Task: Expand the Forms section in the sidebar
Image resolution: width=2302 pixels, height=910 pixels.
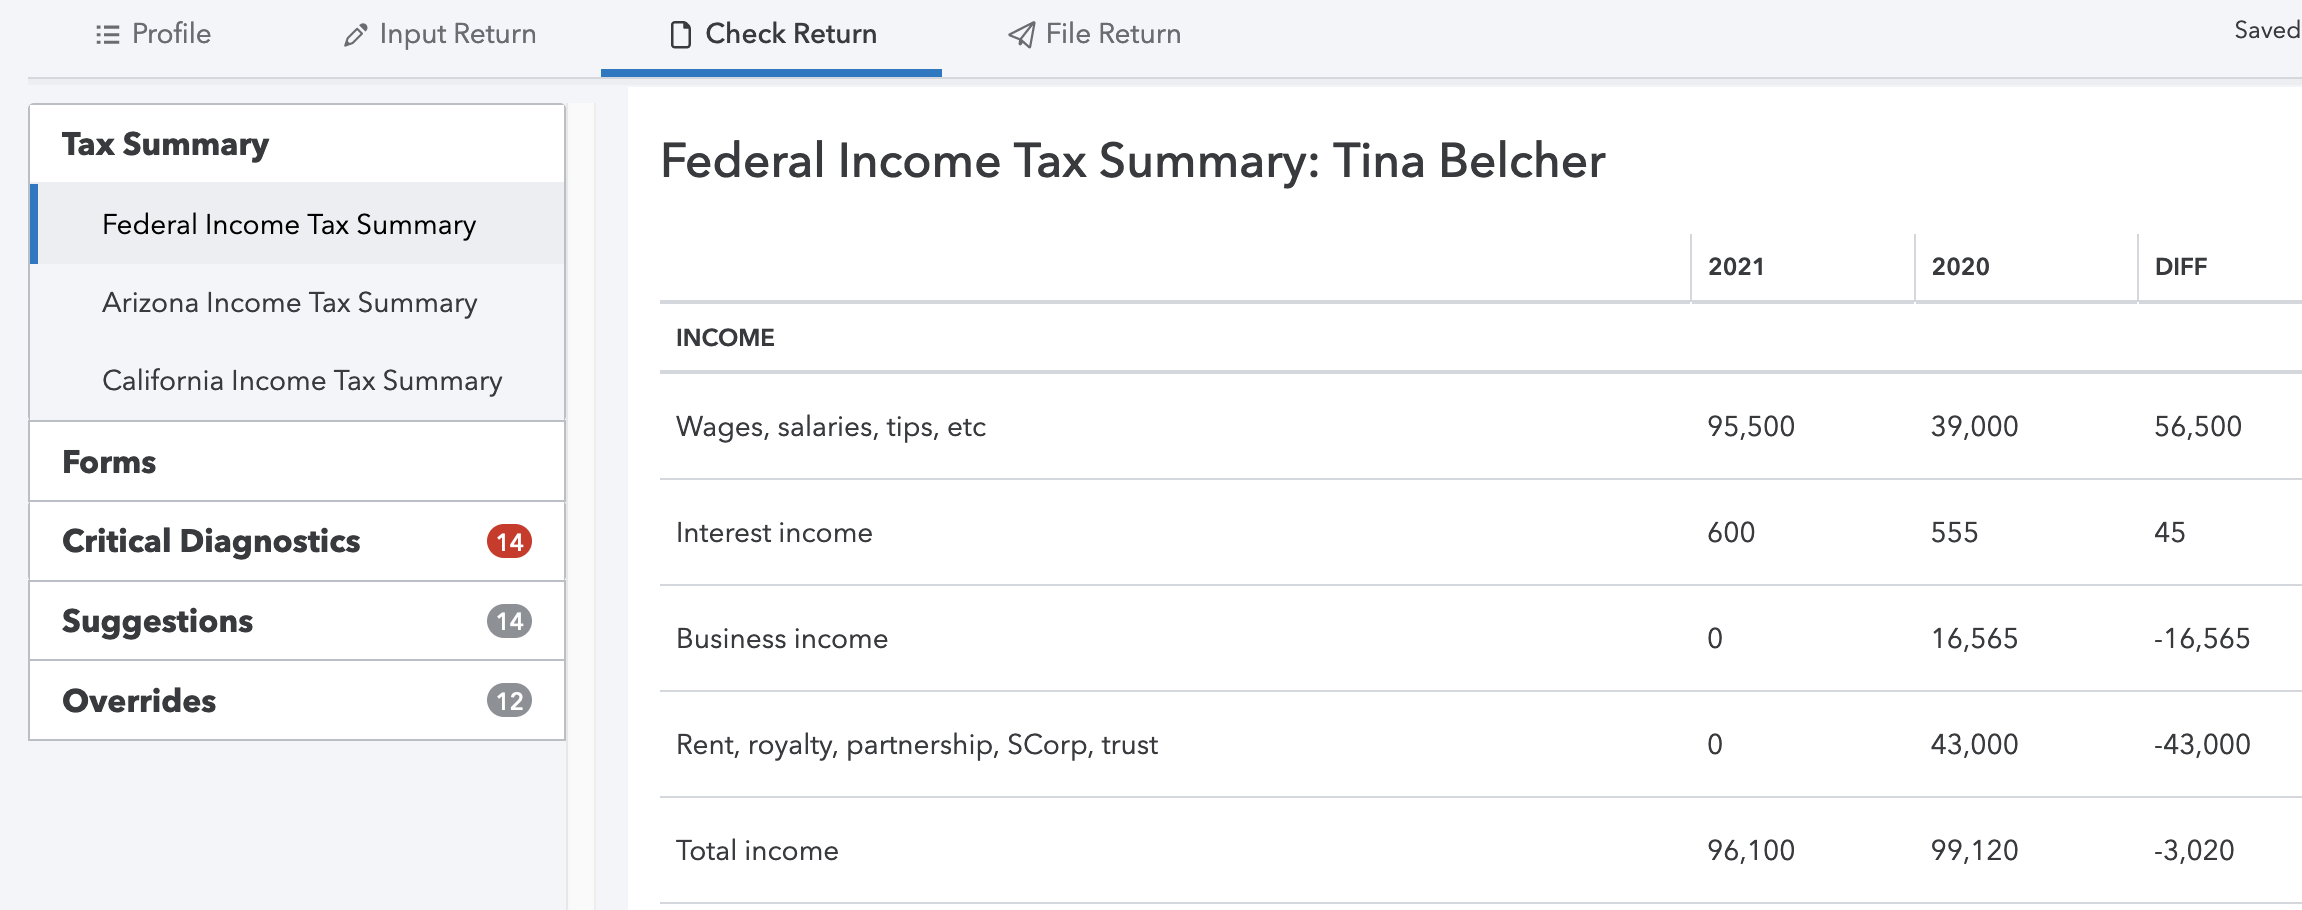Action: (108, 461)
